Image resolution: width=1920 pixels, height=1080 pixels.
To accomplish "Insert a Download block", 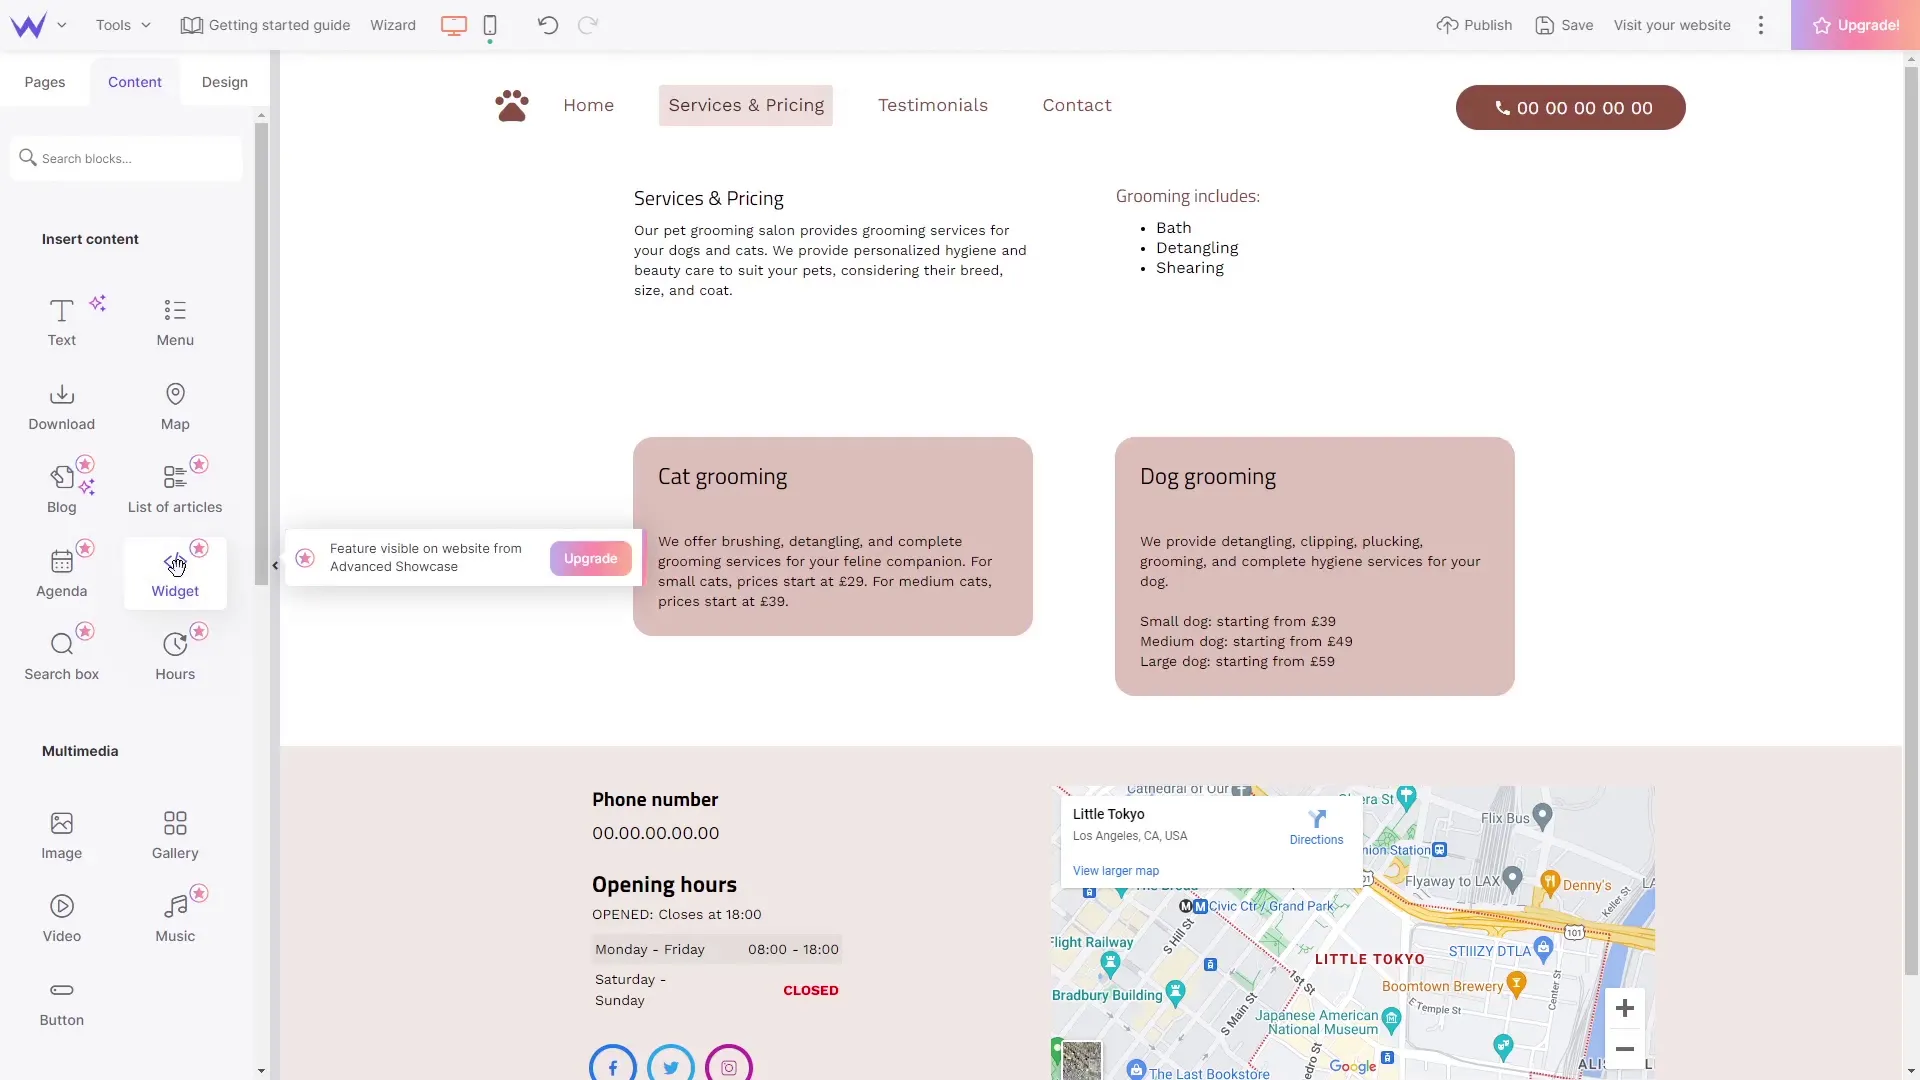I will pyautogui.click(x=61, y=406).
